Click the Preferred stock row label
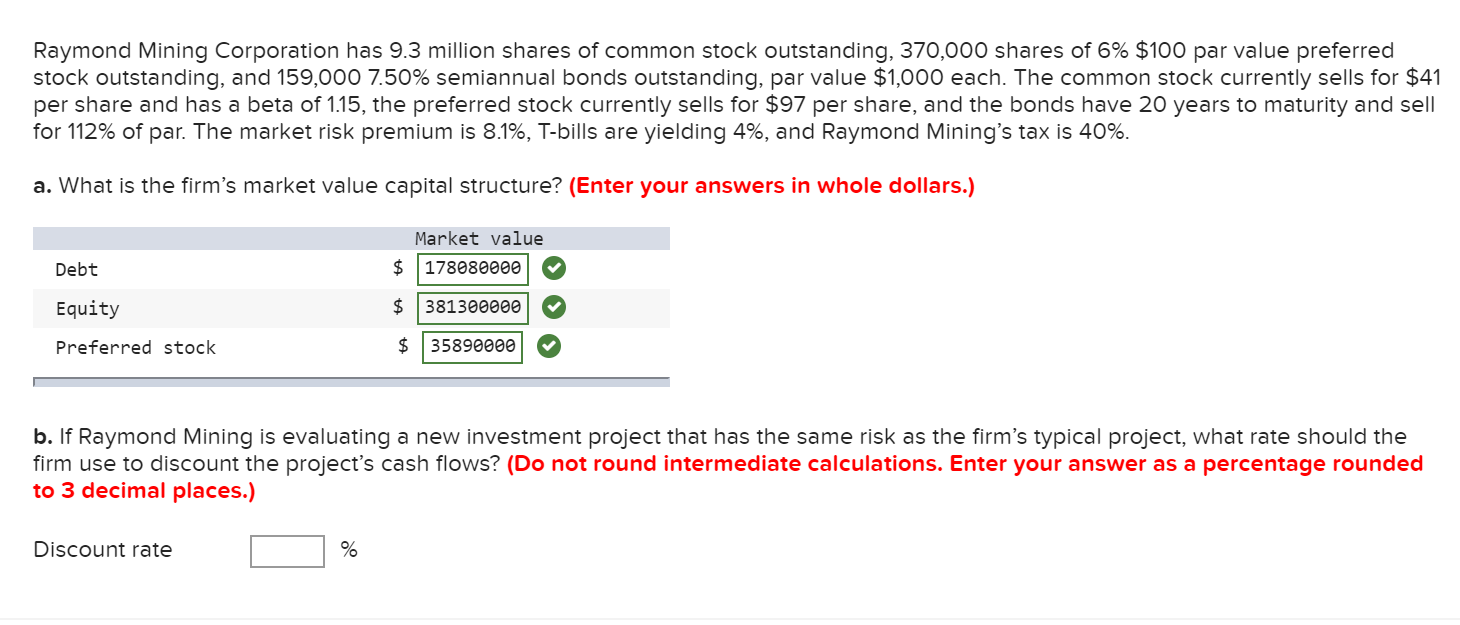This screenshot has width=1460, height=625. click(135, 347)
